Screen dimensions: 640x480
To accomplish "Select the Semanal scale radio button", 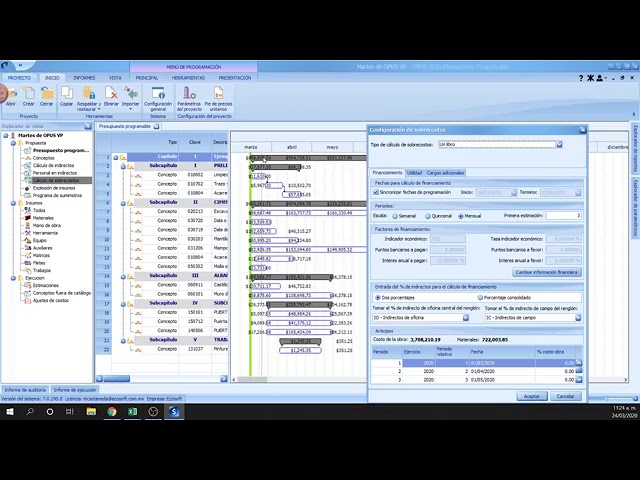I will (395, 216).
